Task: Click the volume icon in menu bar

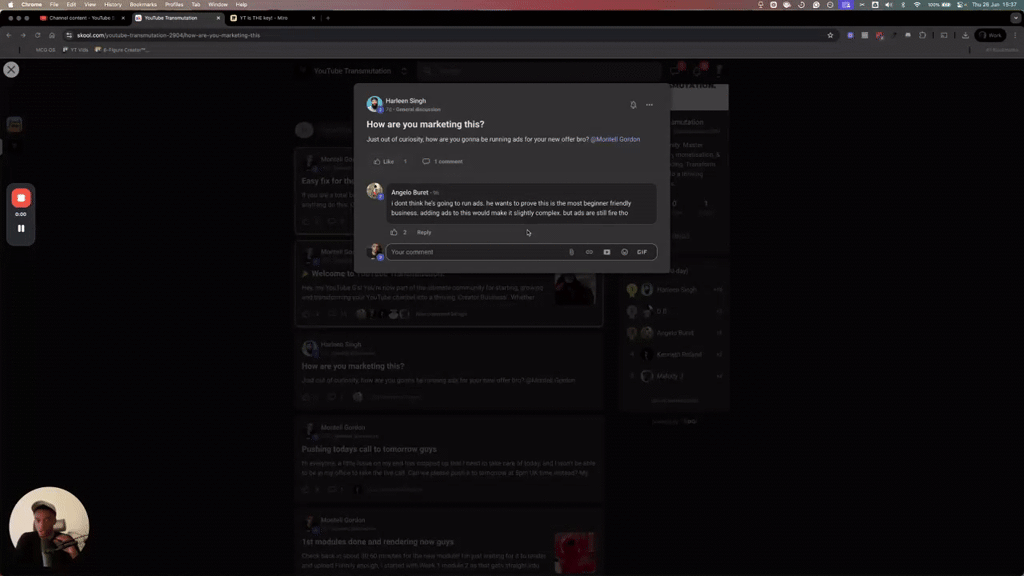Action: [x=889, y=5]
